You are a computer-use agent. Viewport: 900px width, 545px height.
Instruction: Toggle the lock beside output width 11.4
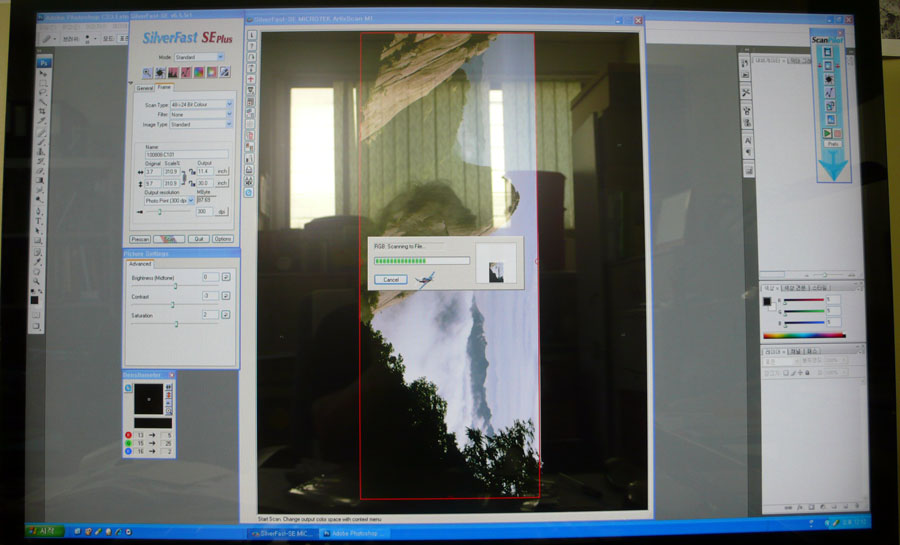coord(192,172)
